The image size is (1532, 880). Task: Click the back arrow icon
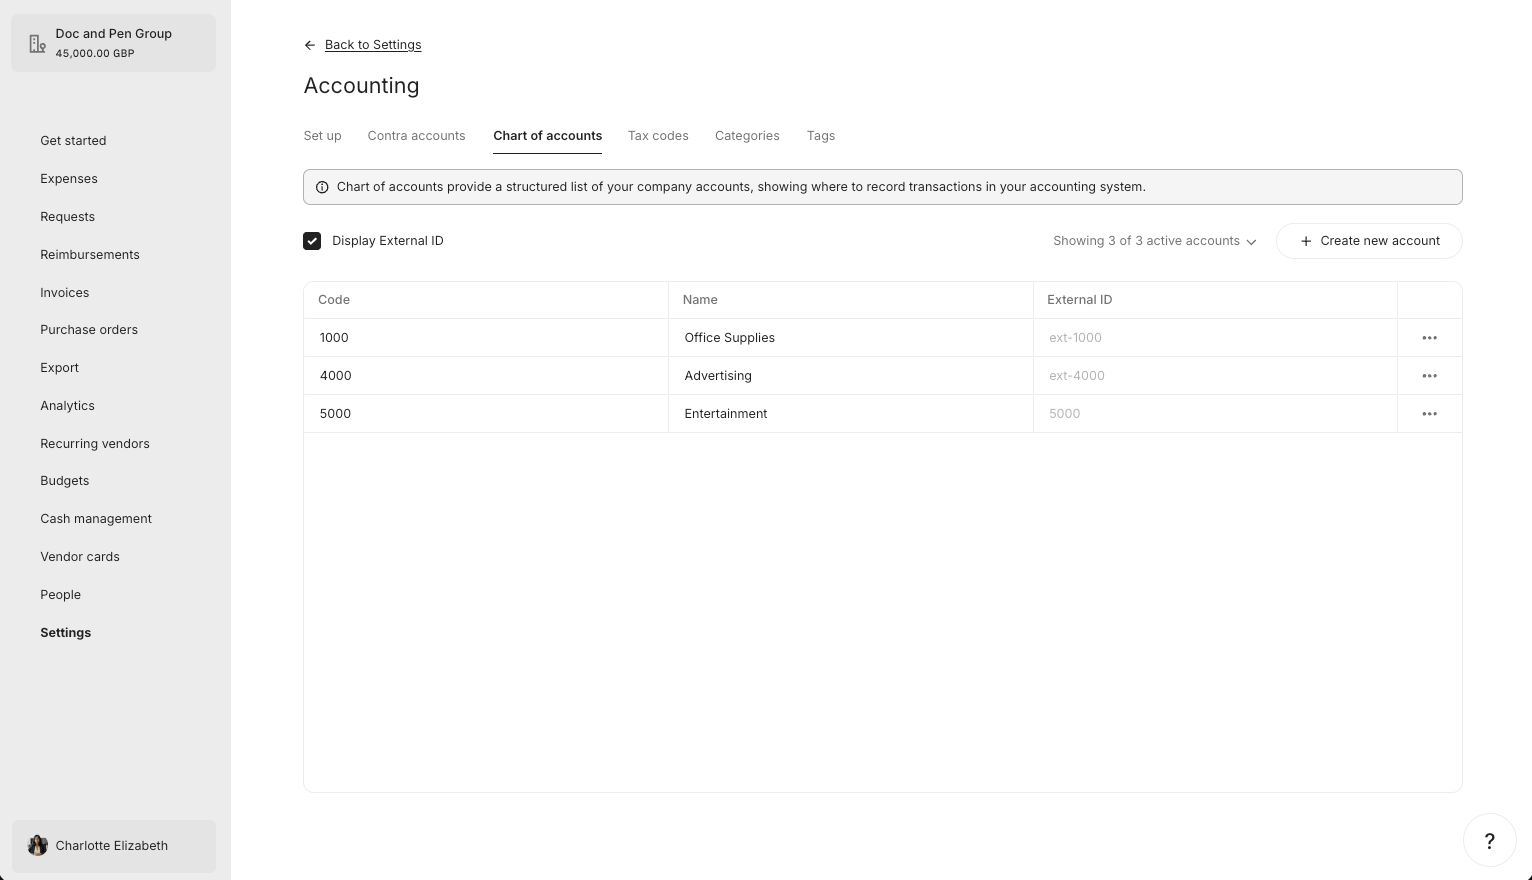click(310, 45)
